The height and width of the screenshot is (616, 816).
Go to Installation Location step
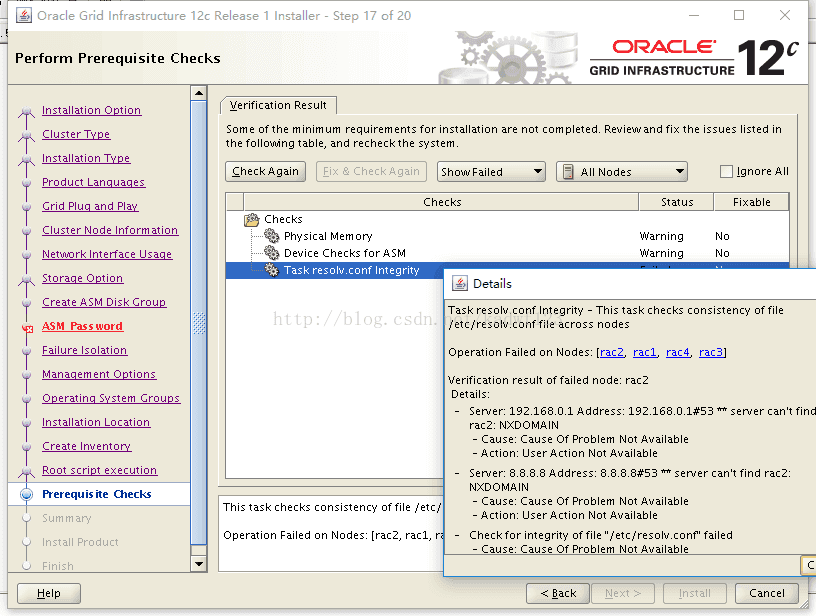[x=96, y=422]
